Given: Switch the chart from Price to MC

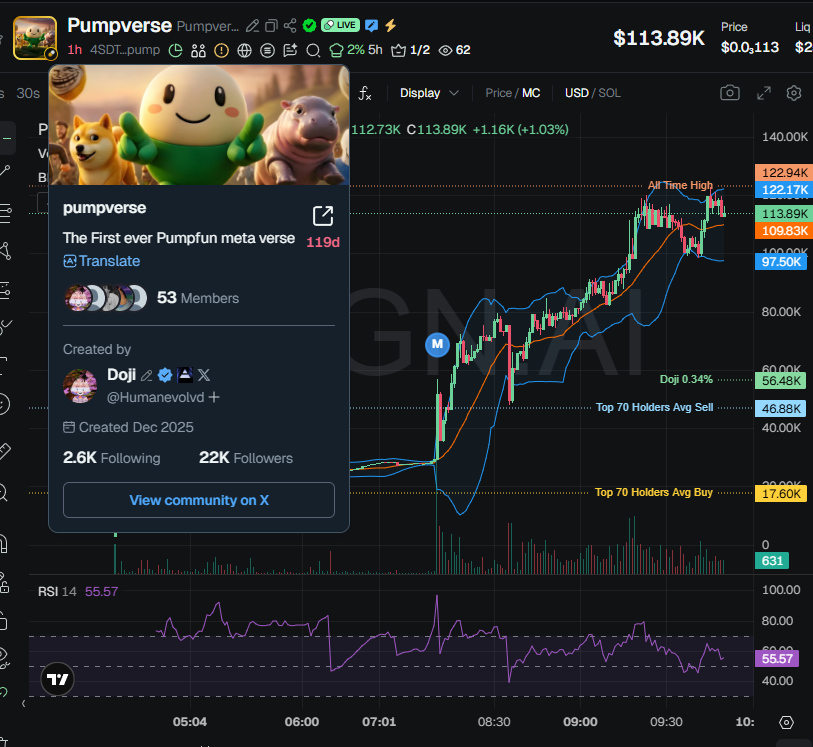Looking at the screenshot, I should coord(531,92).
